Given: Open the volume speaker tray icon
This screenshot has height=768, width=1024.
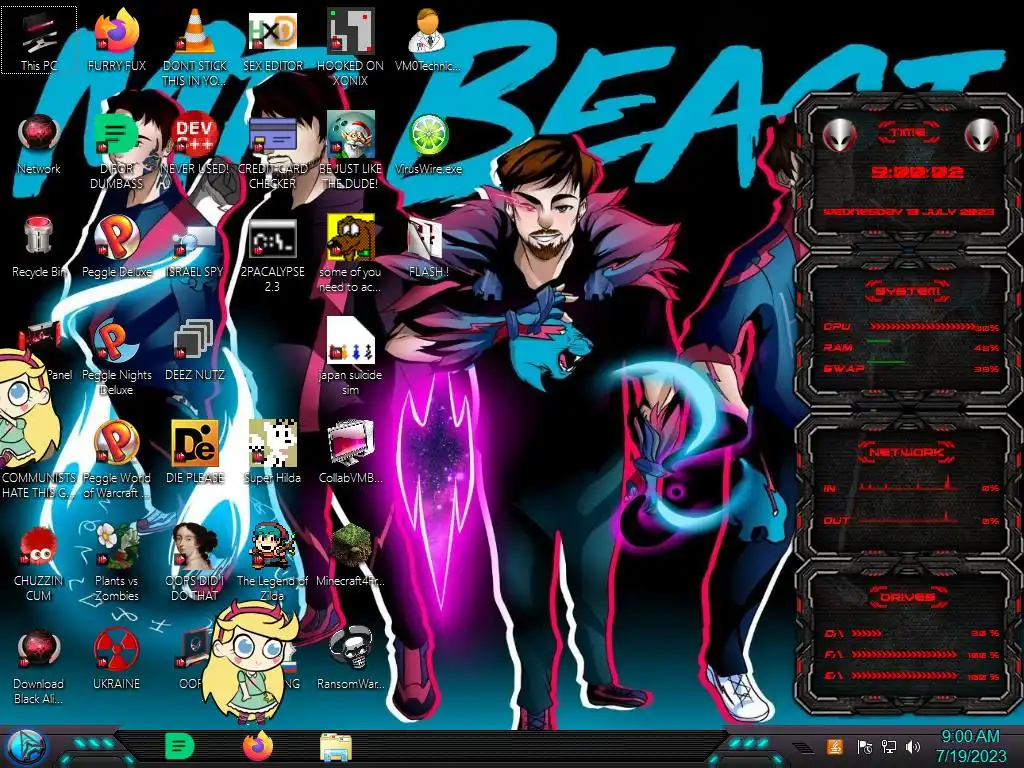Looking at the screenshot, I should (x=913, y=747).
